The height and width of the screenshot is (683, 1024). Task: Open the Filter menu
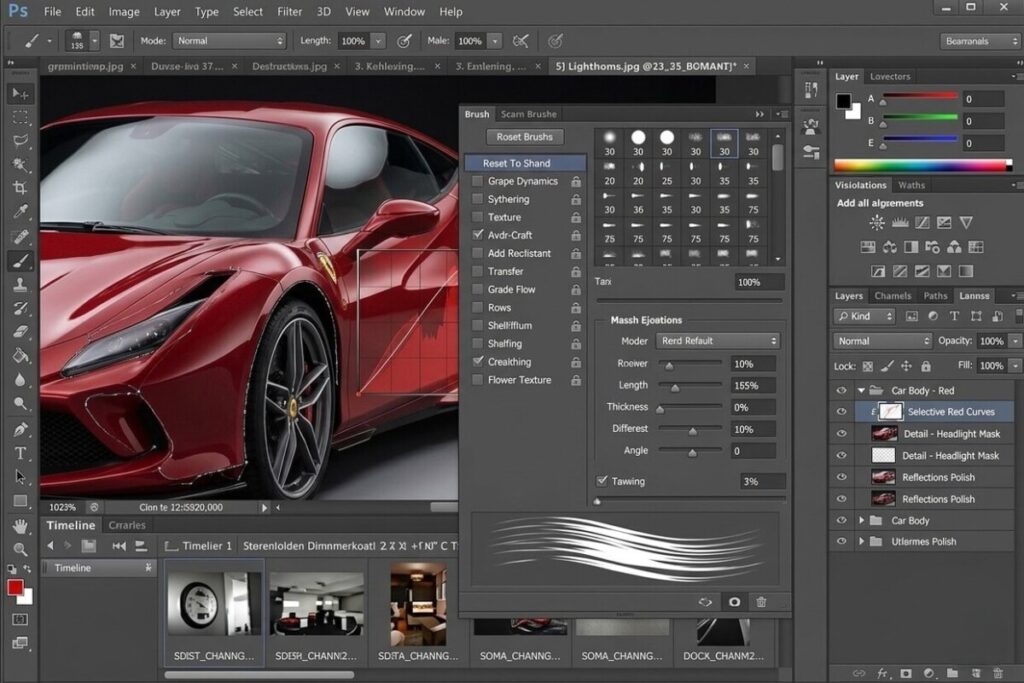[289, 11]
